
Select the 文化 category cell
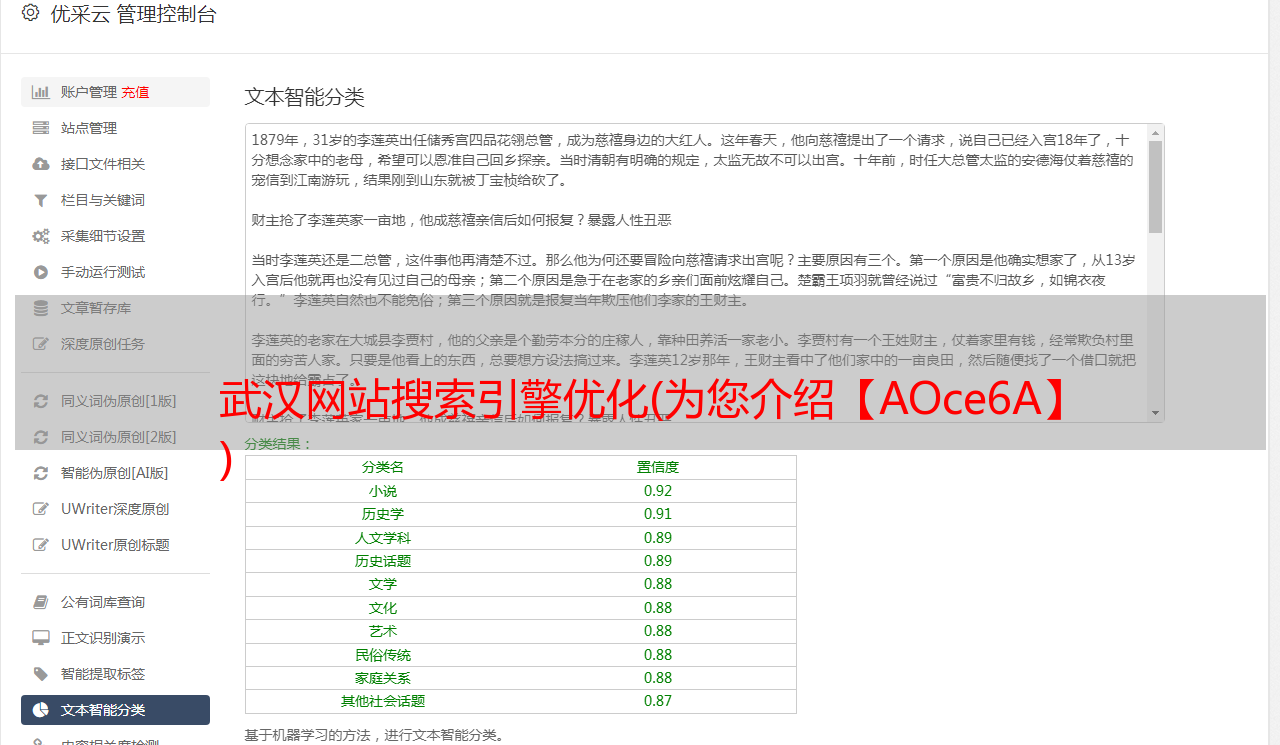point(383,608)
